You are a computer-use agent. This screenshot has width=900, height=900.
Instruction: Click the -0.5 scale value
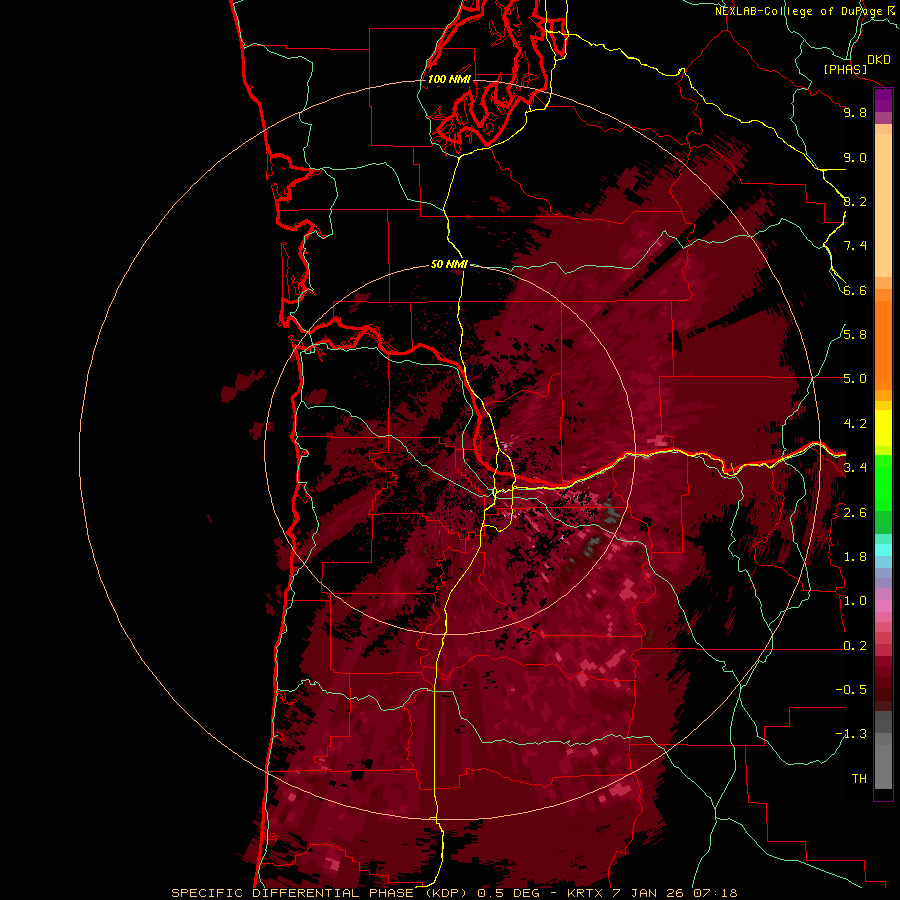851,689
